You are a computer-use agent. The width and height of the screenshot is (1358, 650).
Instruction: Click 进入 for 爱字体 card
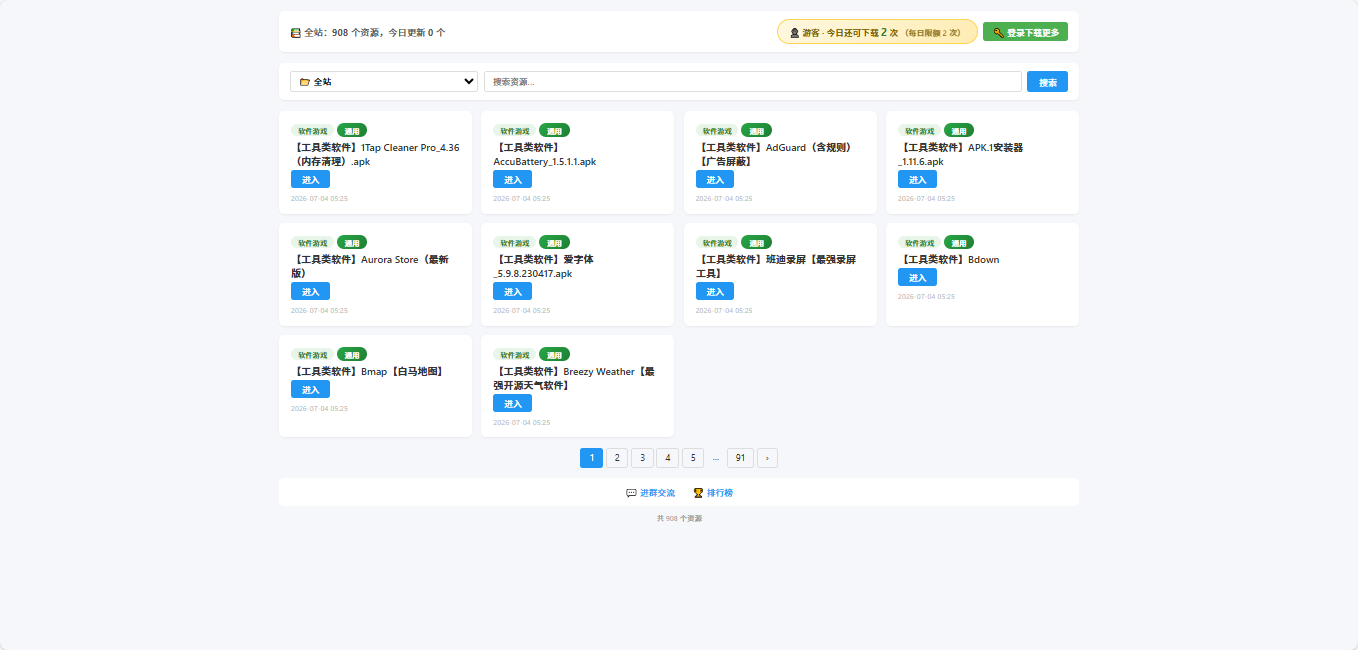pos(512,291)
